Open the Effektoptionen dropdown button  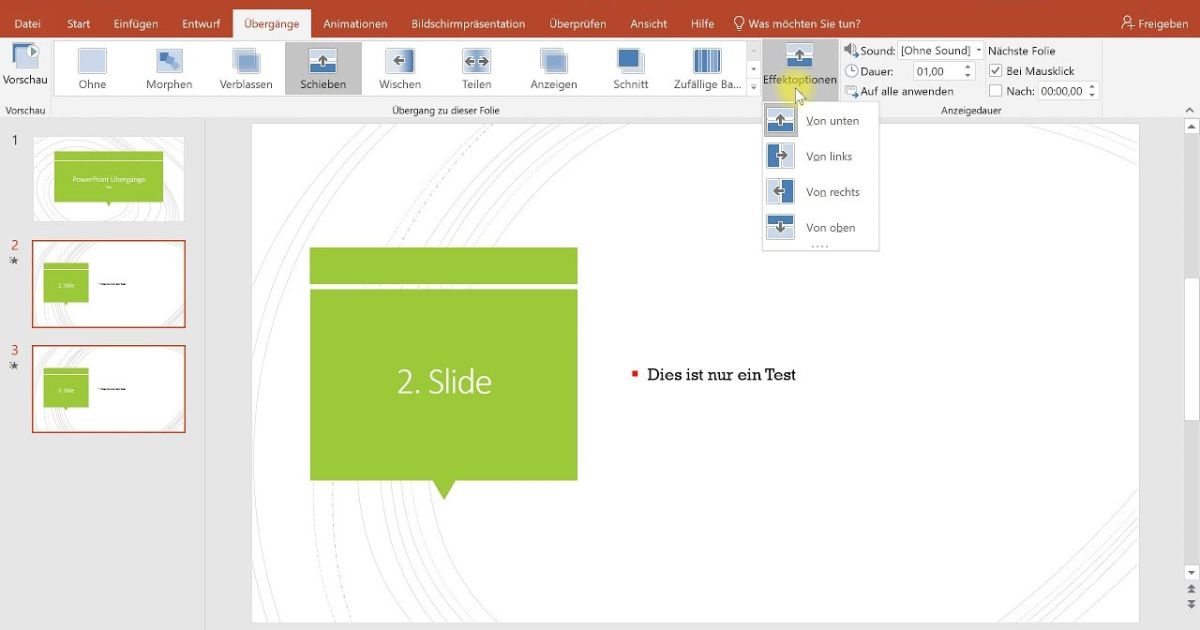click(x=799, y=68)
